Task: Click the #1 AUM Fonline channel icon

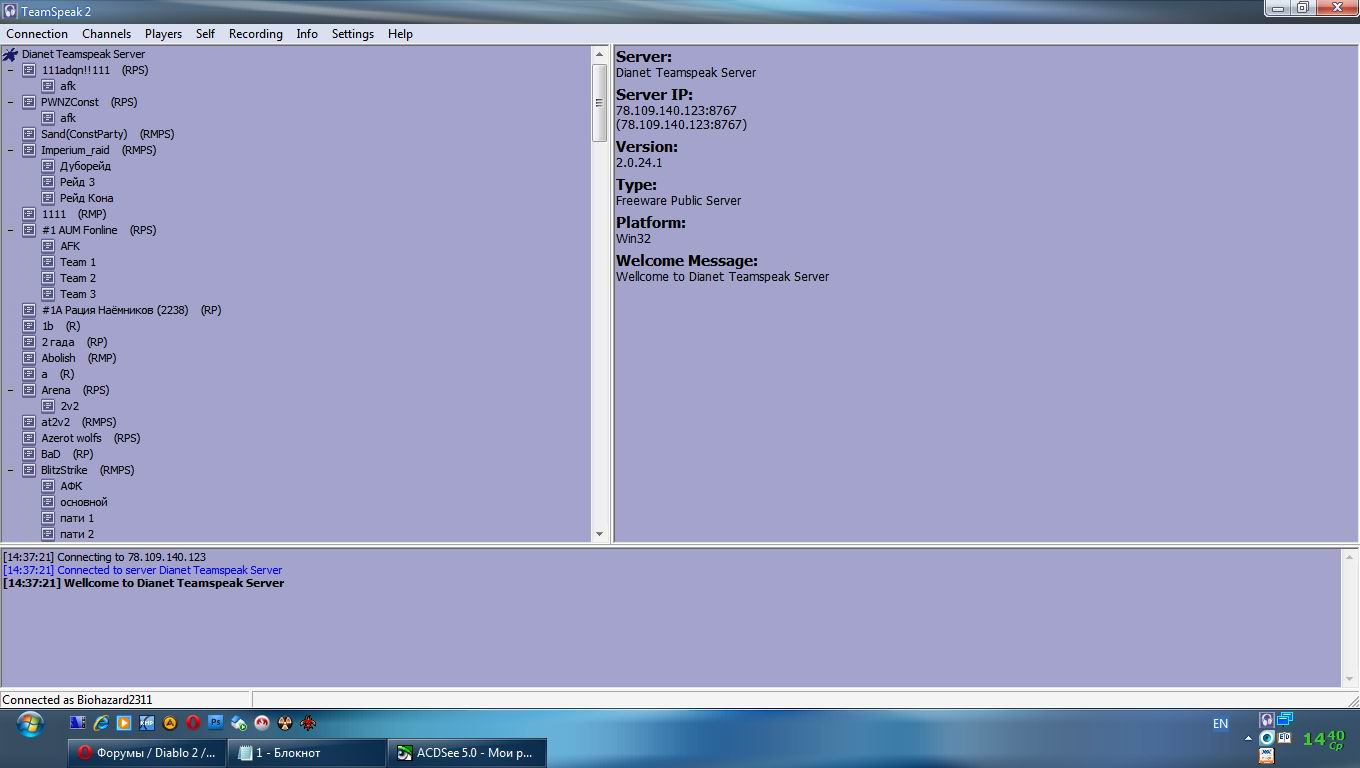Action: (x=29, y=230)
